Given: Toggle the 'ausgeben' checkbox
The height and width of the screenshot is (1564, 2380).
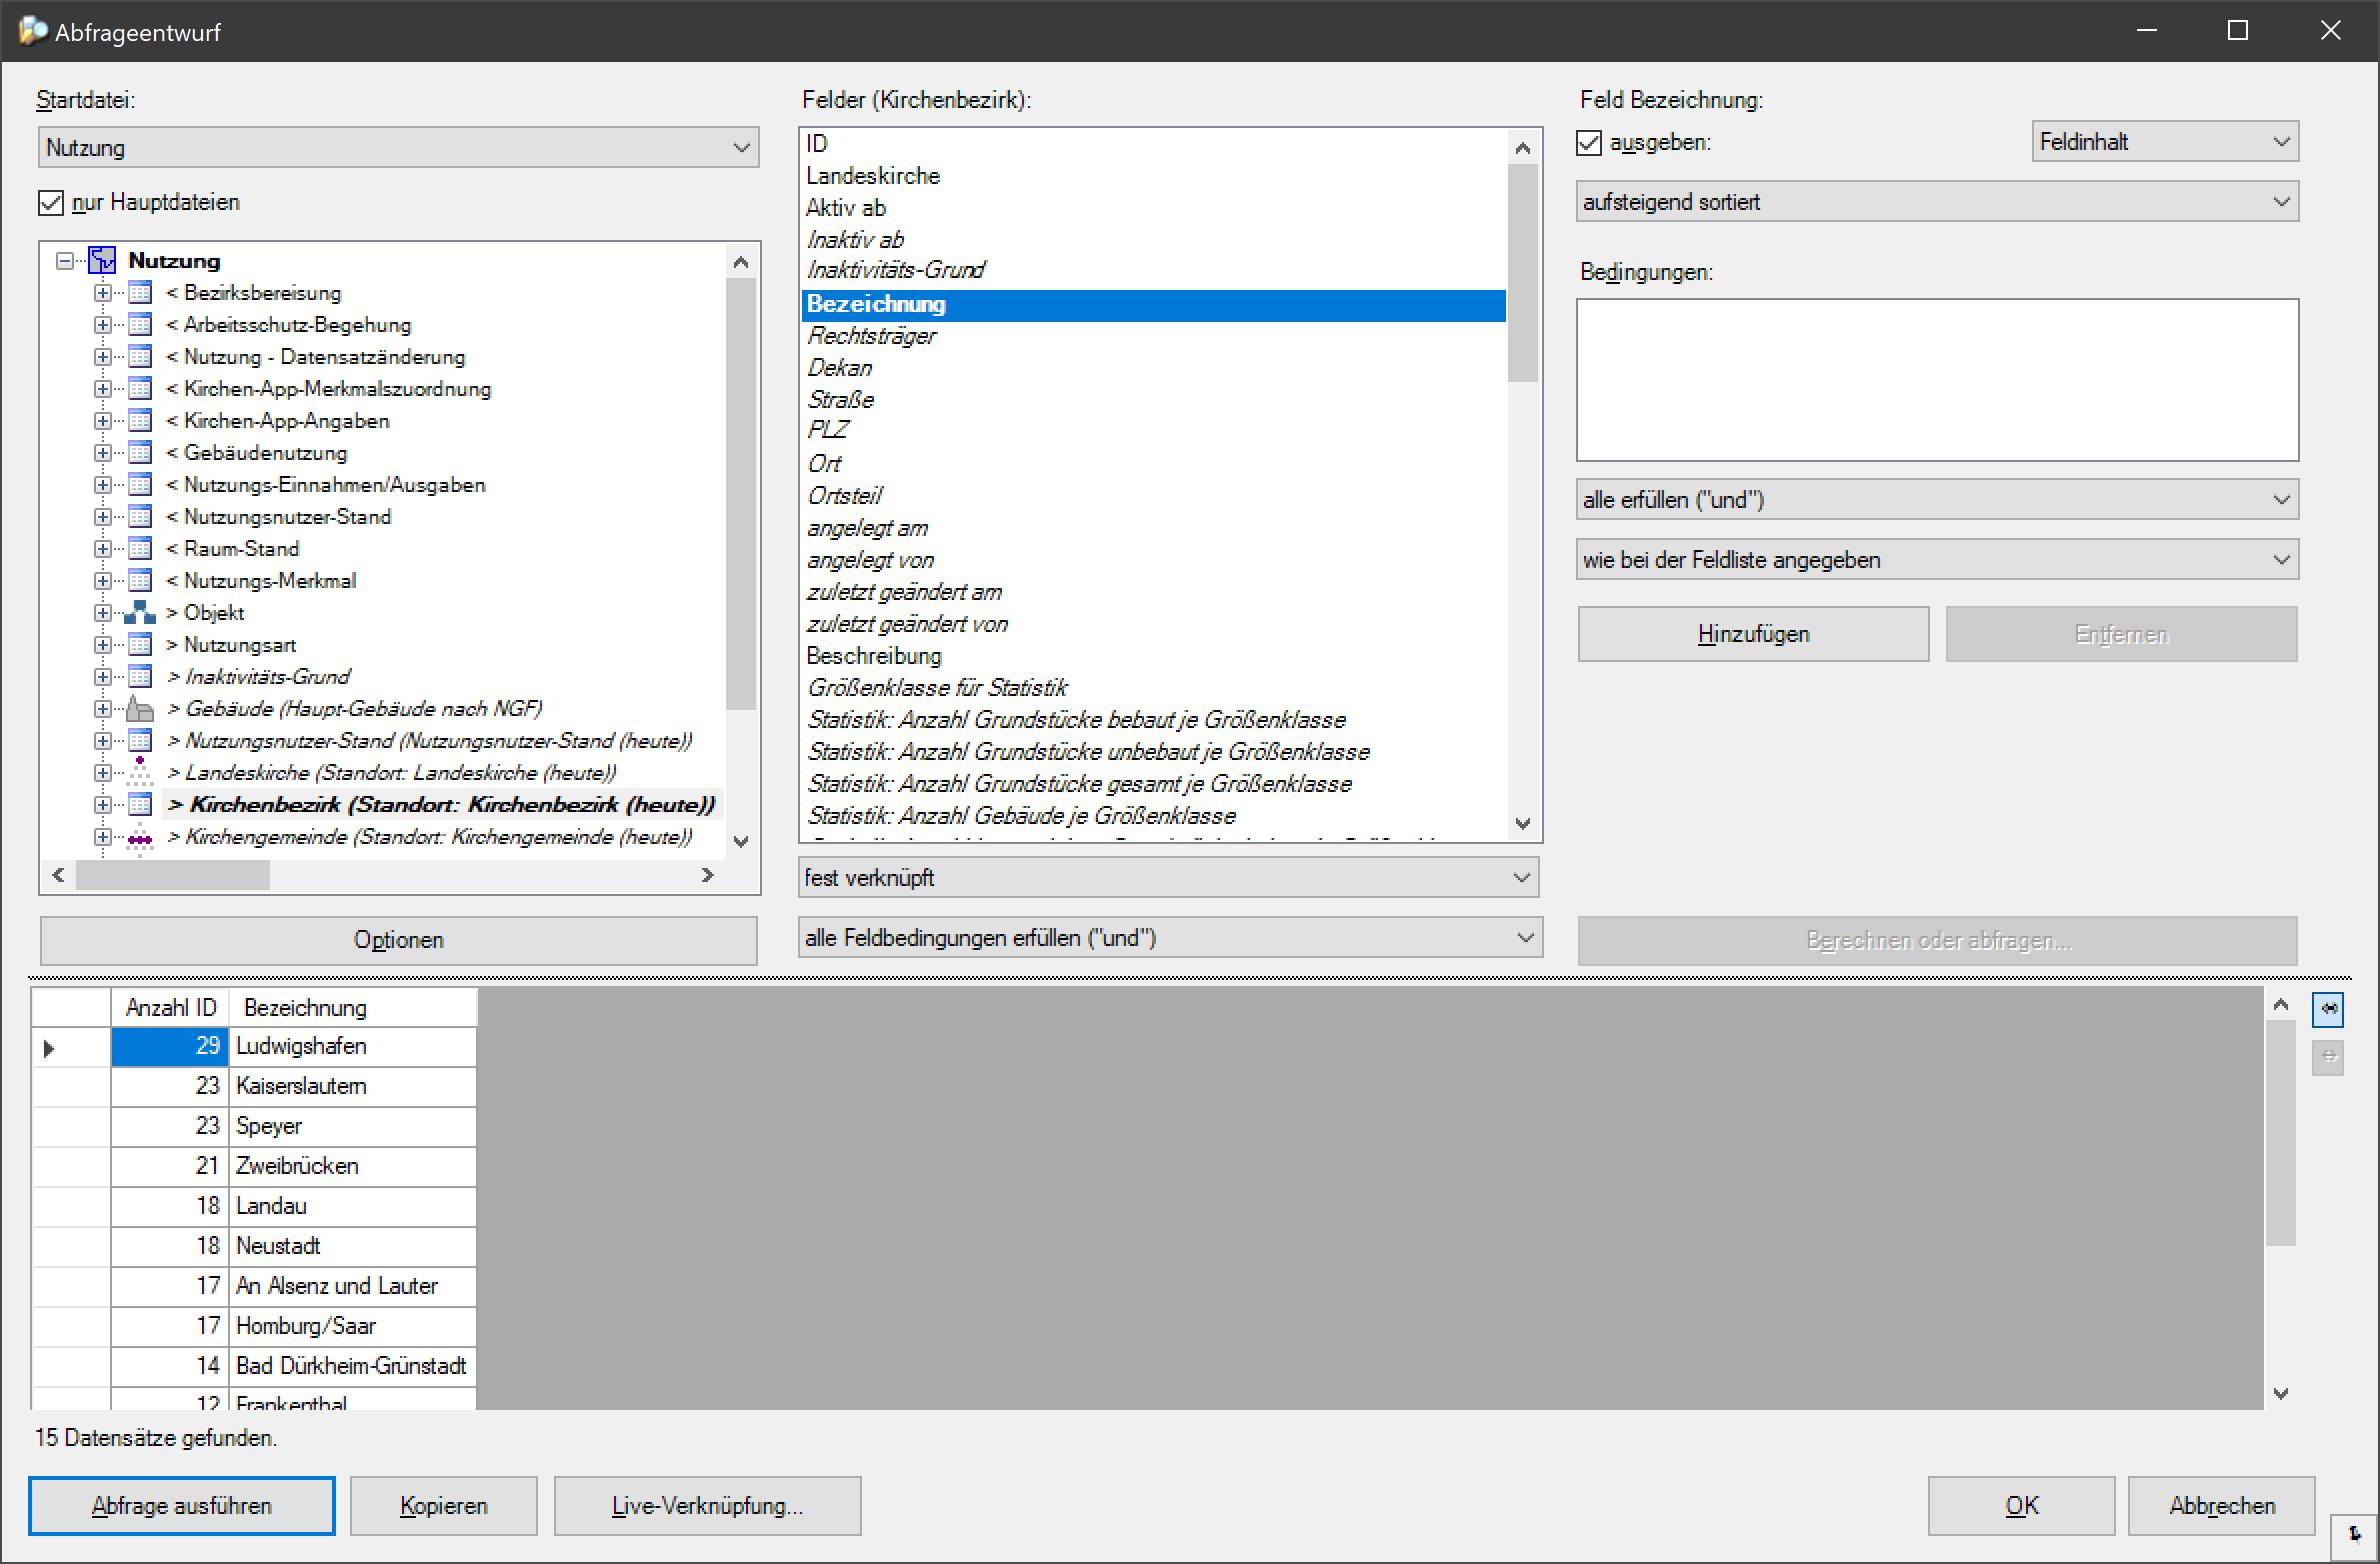Looking at the screenshot, I should [x=1589, y=143].
